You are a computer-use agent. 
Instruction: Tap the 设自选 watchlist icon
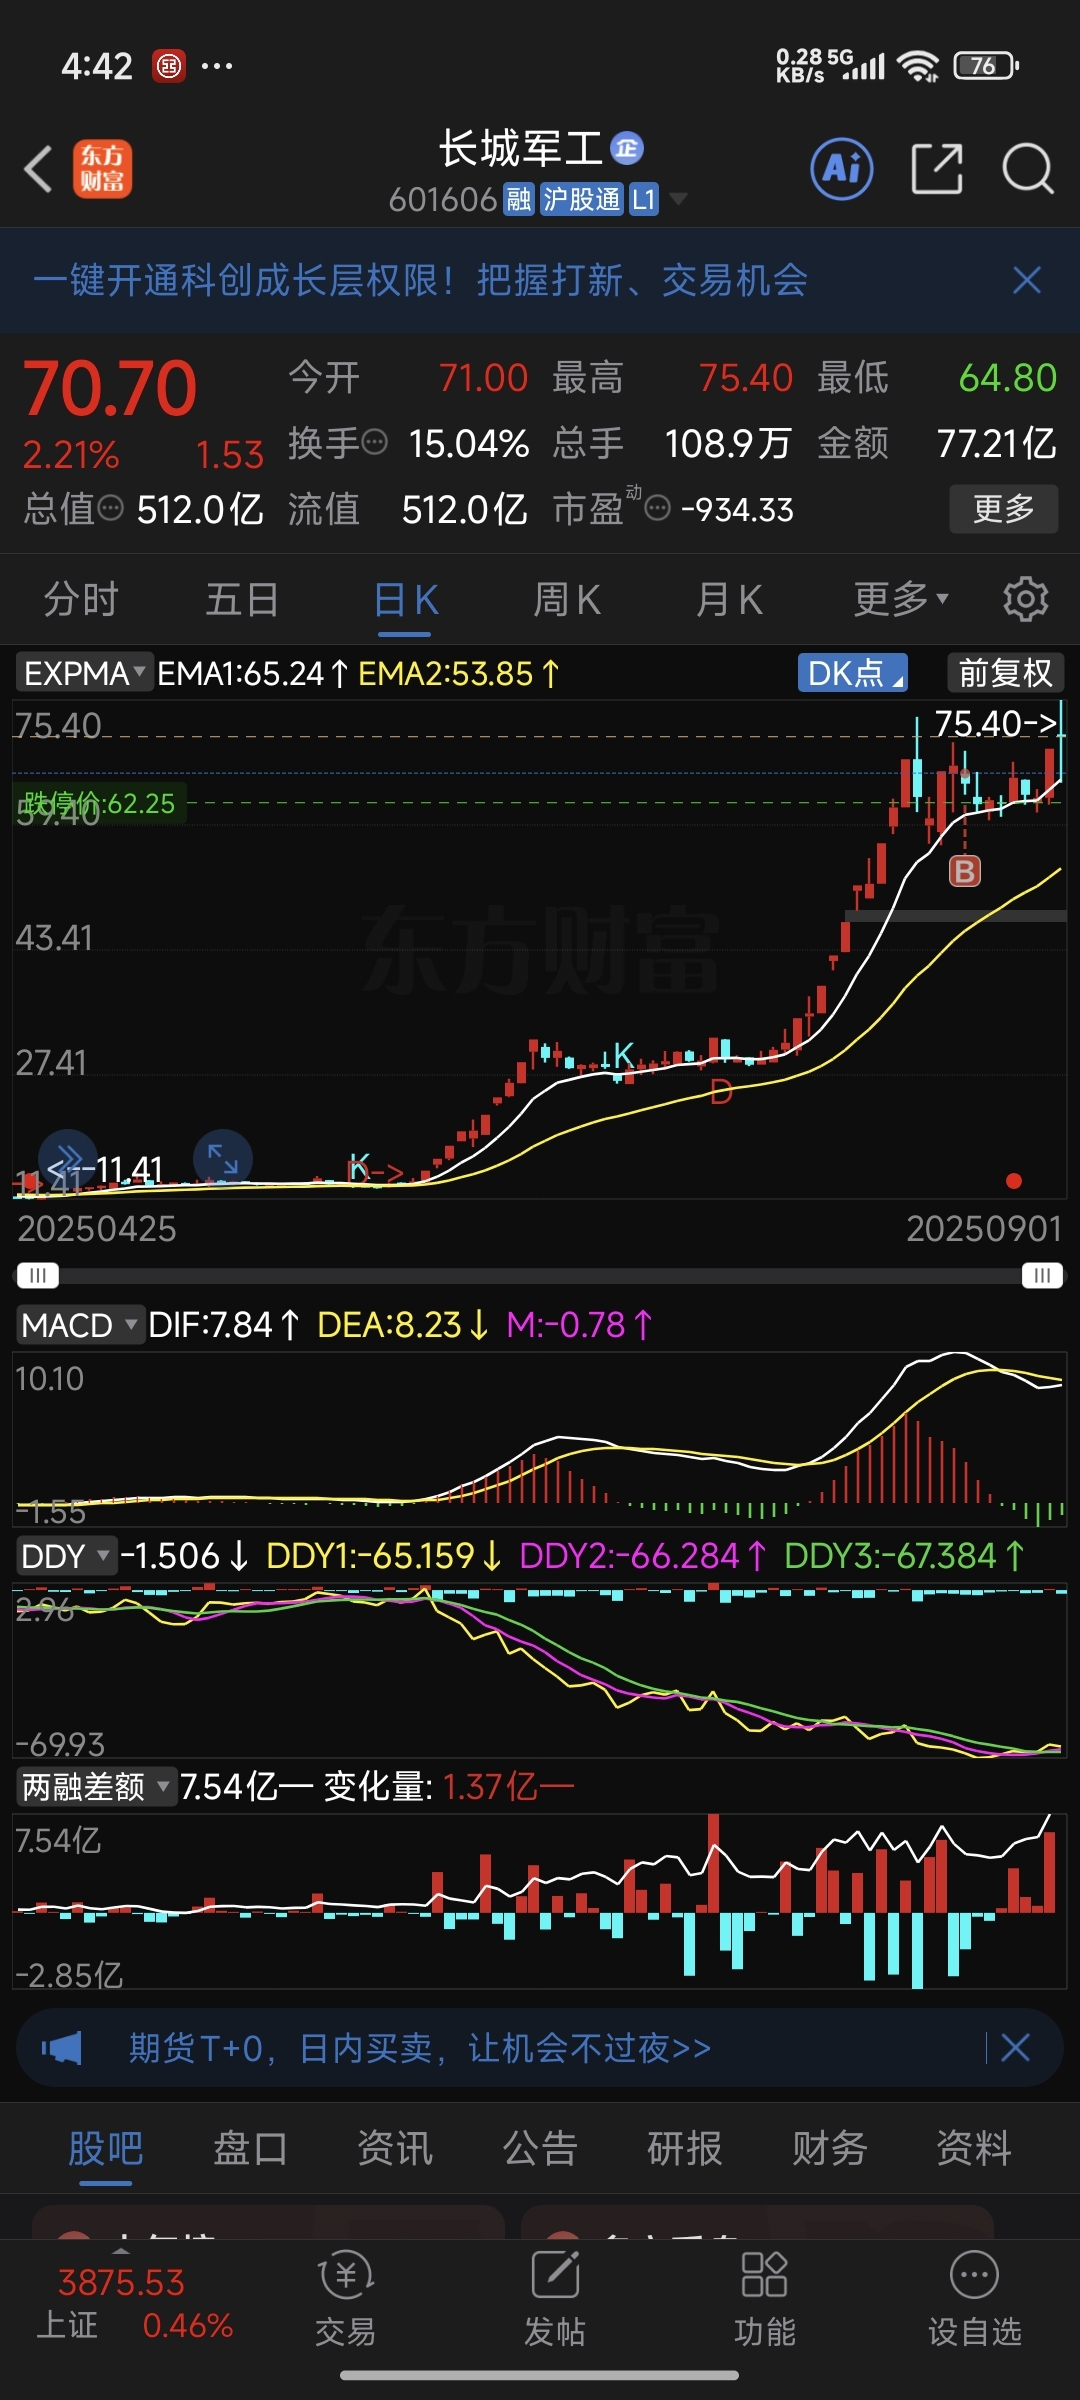[974, 2298]
